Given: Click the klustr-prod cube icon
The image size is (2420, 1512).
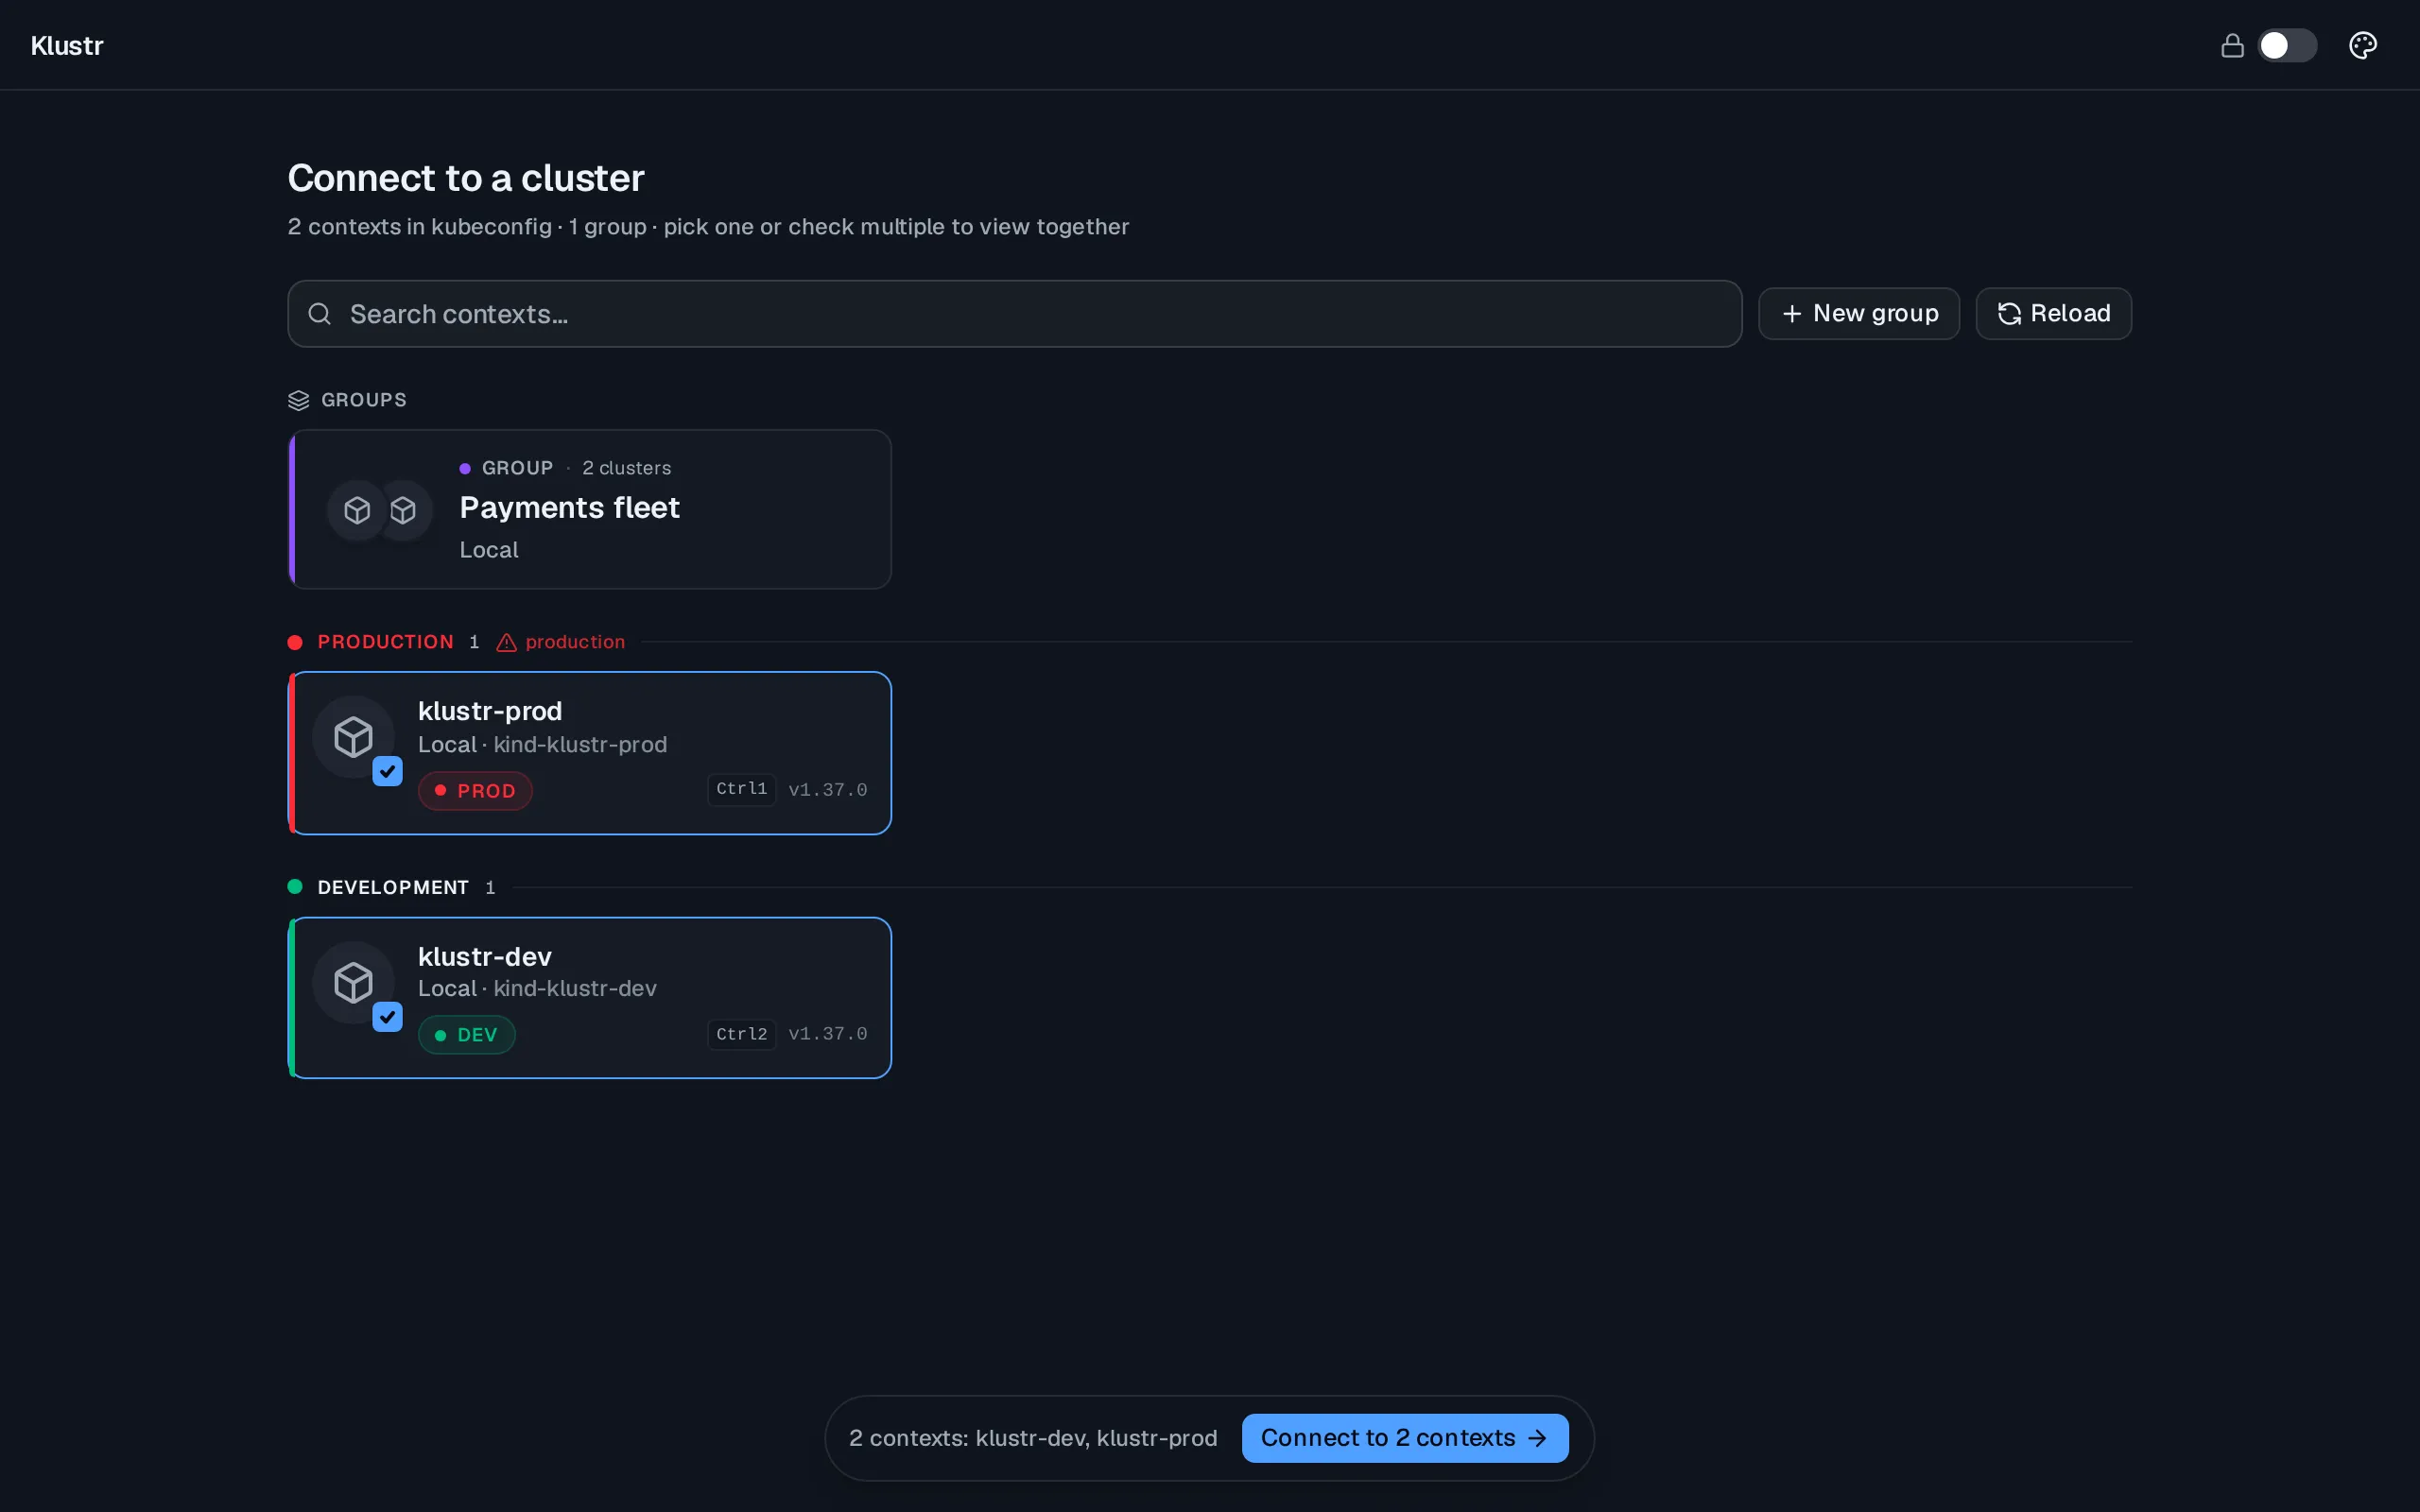Looking at the screenshot, I should [x=353, y=736].
